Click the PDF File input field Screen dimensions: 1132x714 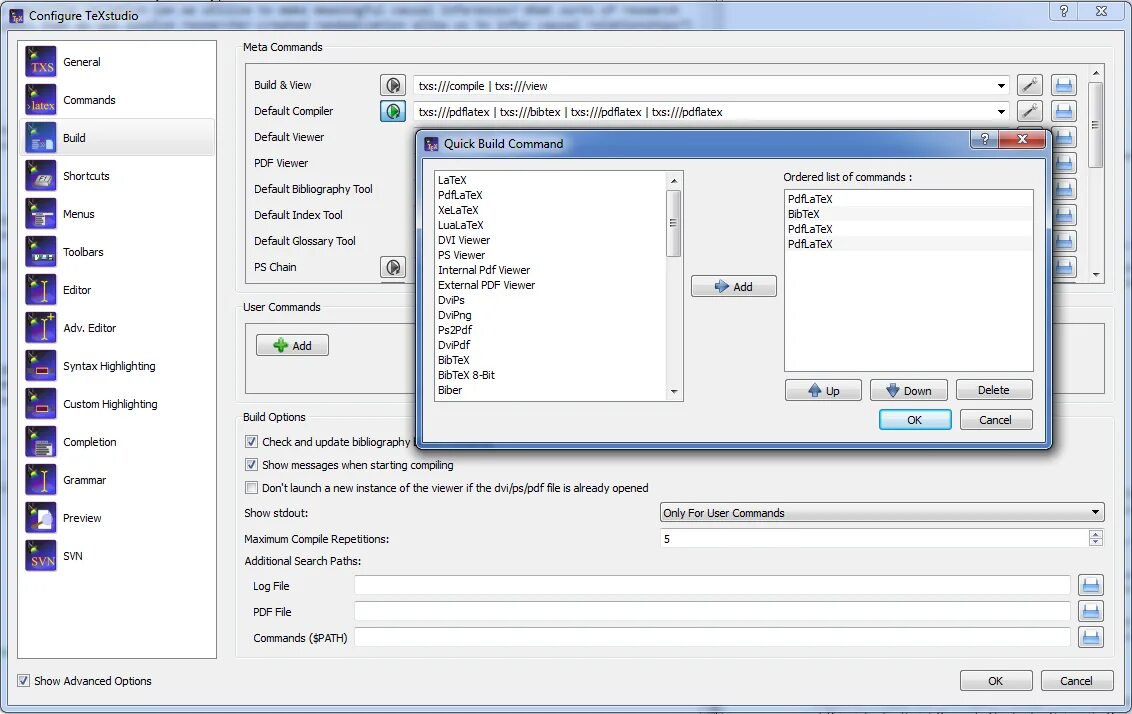pyautogui.click(x=712, y=611)
